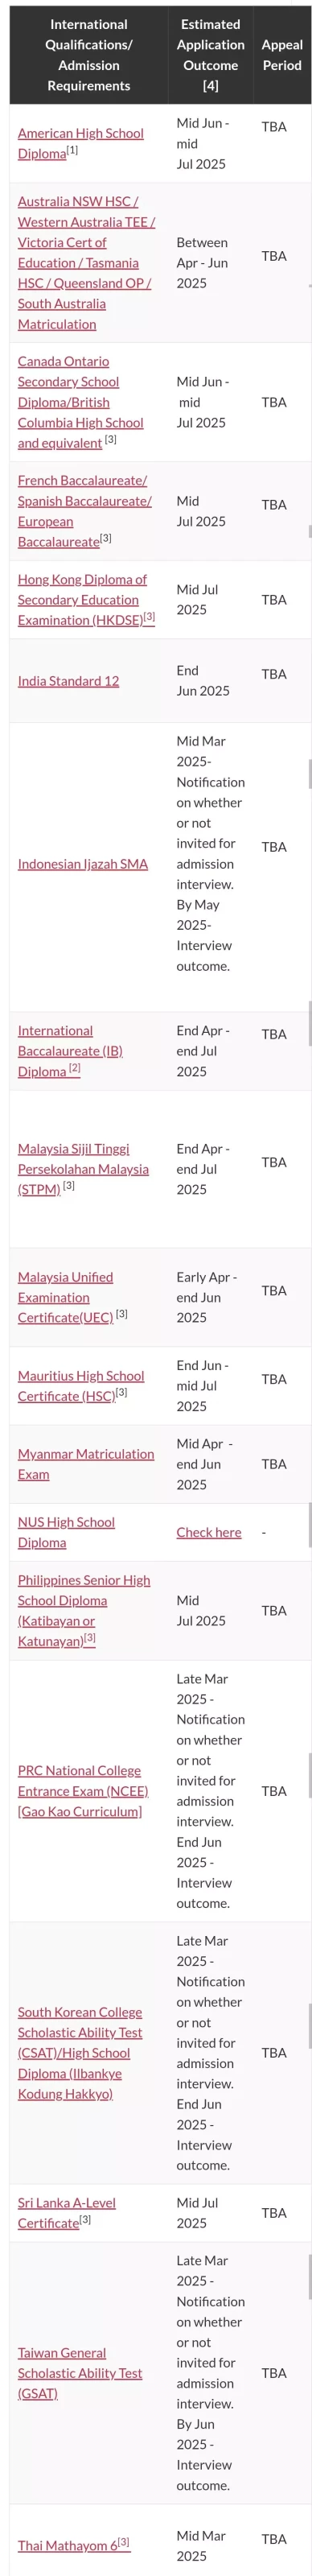Image resolution: width=312 pixels, height=2576 pixels.
Task: Click the Thai Mathayom 6 link
Action: pyautogui.click(x=73, y=2545)
